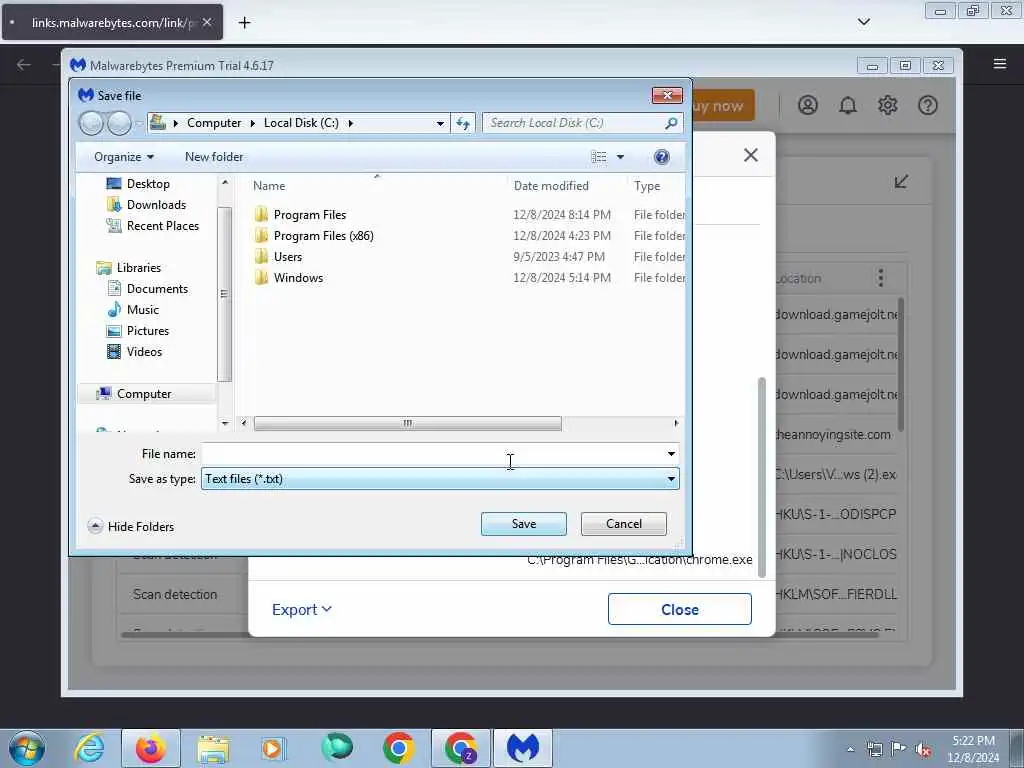
Task: Click the navigation pane scroll-up arrow
Action: tap(225, 182)
